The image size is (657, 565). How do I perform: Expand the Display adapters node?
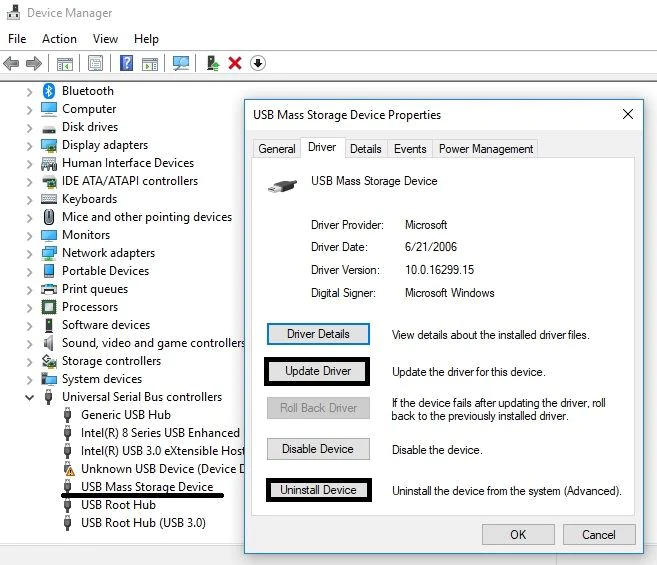(x=29, y=146)
